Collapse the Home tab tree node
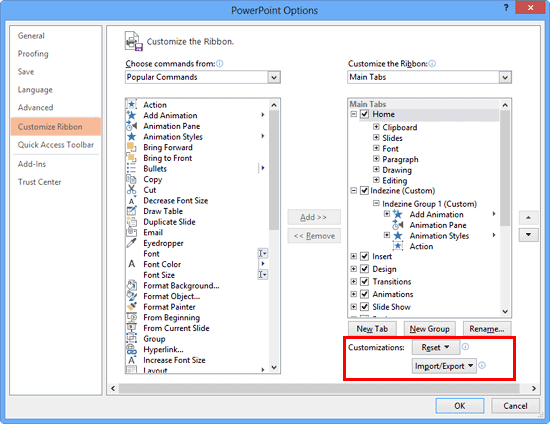This screenshot has height=424, width=550. [x=354, y=114]
